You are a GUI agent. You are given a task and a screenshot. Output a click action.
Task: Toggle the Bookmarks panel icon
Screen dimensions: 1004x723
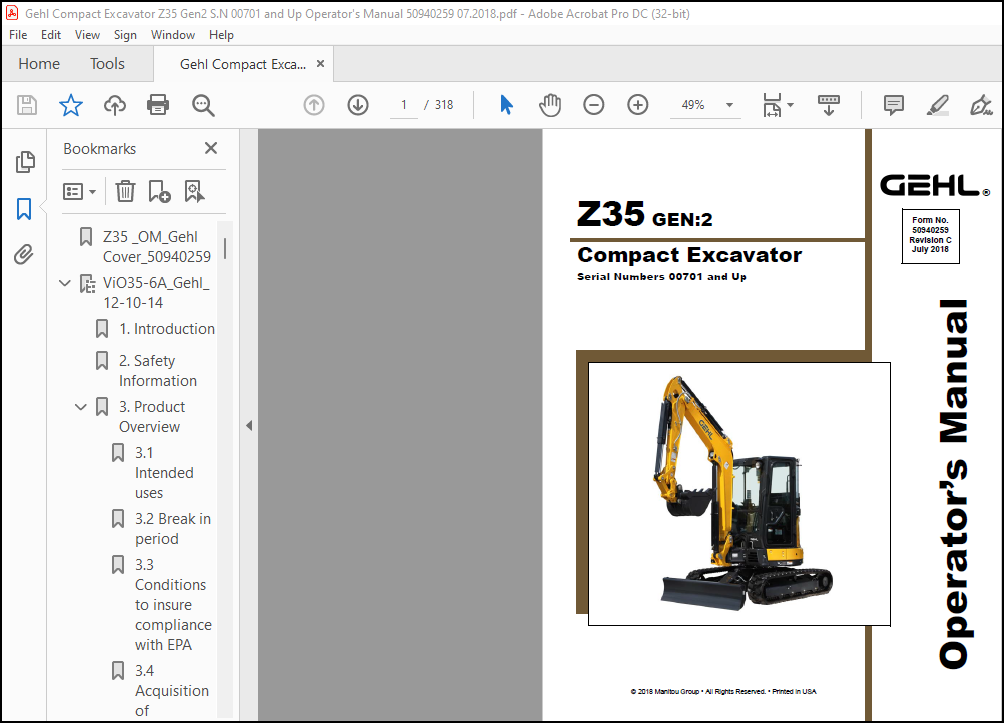[x=24, y=209]
